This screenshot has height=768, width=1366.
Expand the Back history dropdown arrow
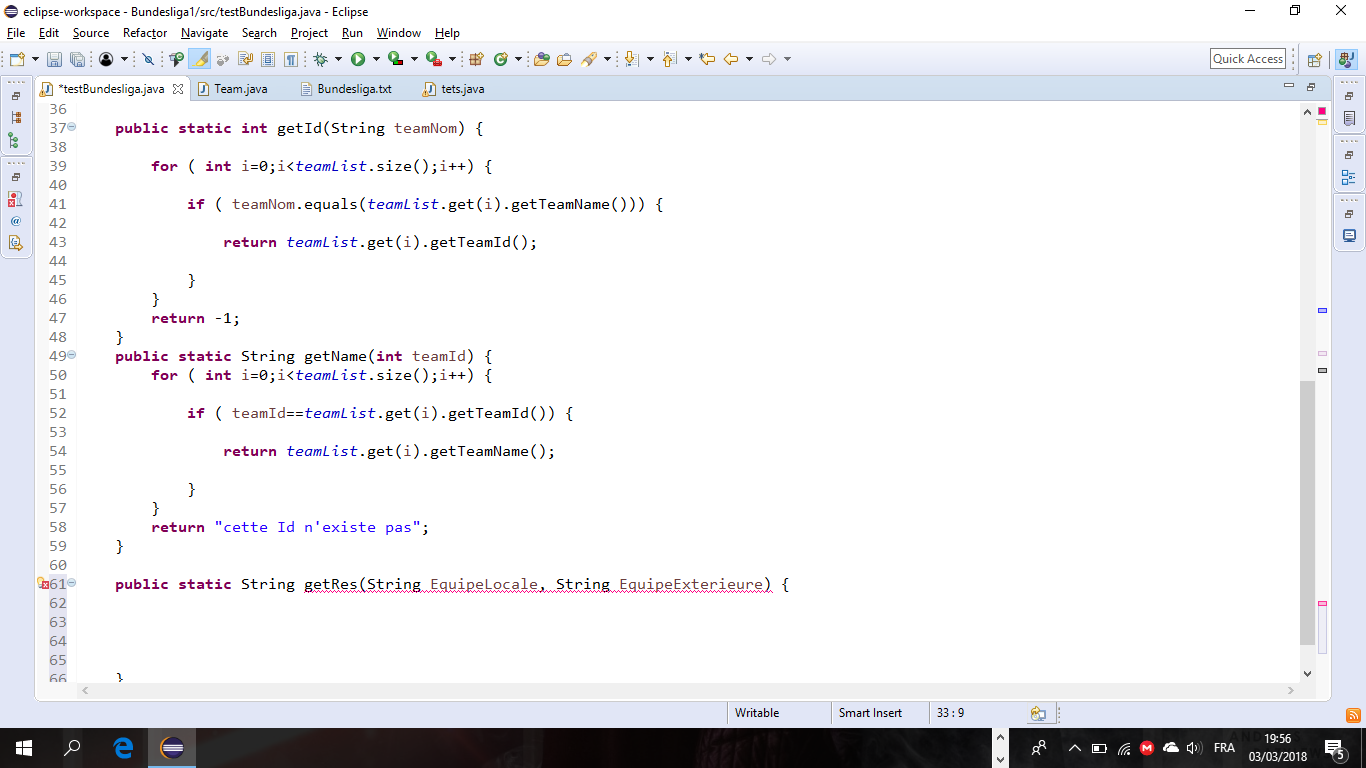(749, 59)
